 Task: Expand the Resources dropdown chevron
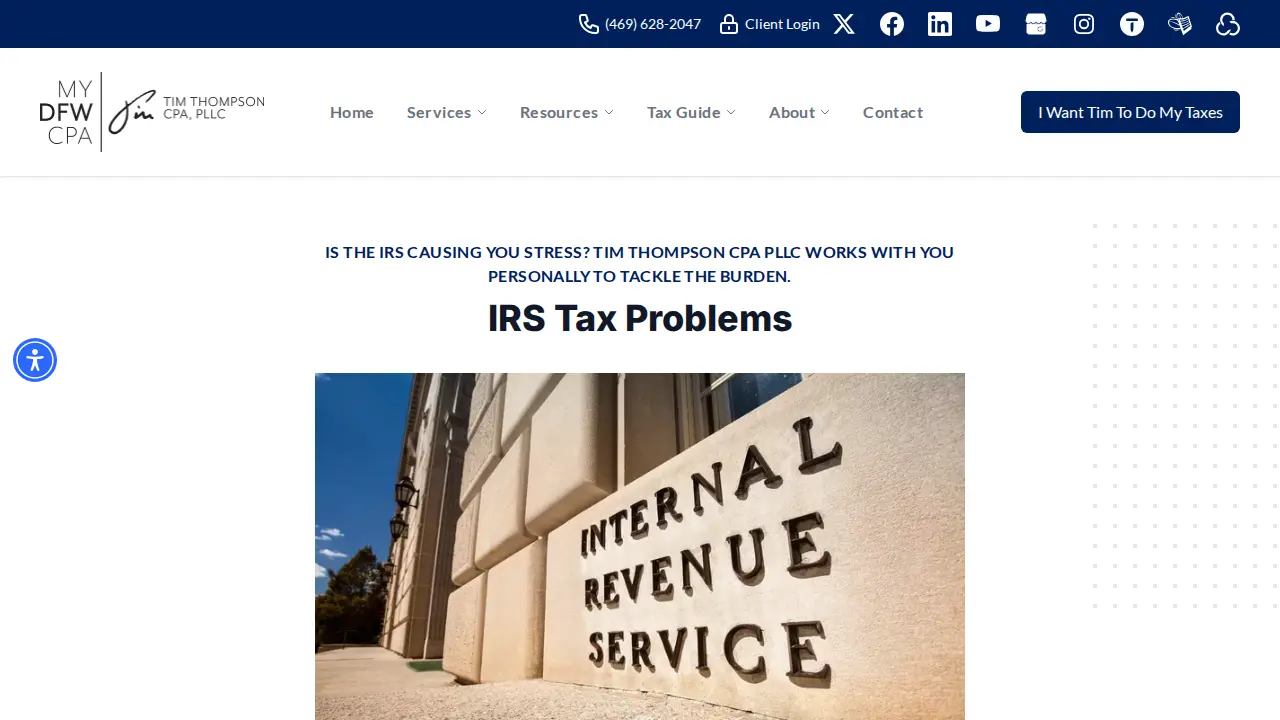[x=609, y=112]
